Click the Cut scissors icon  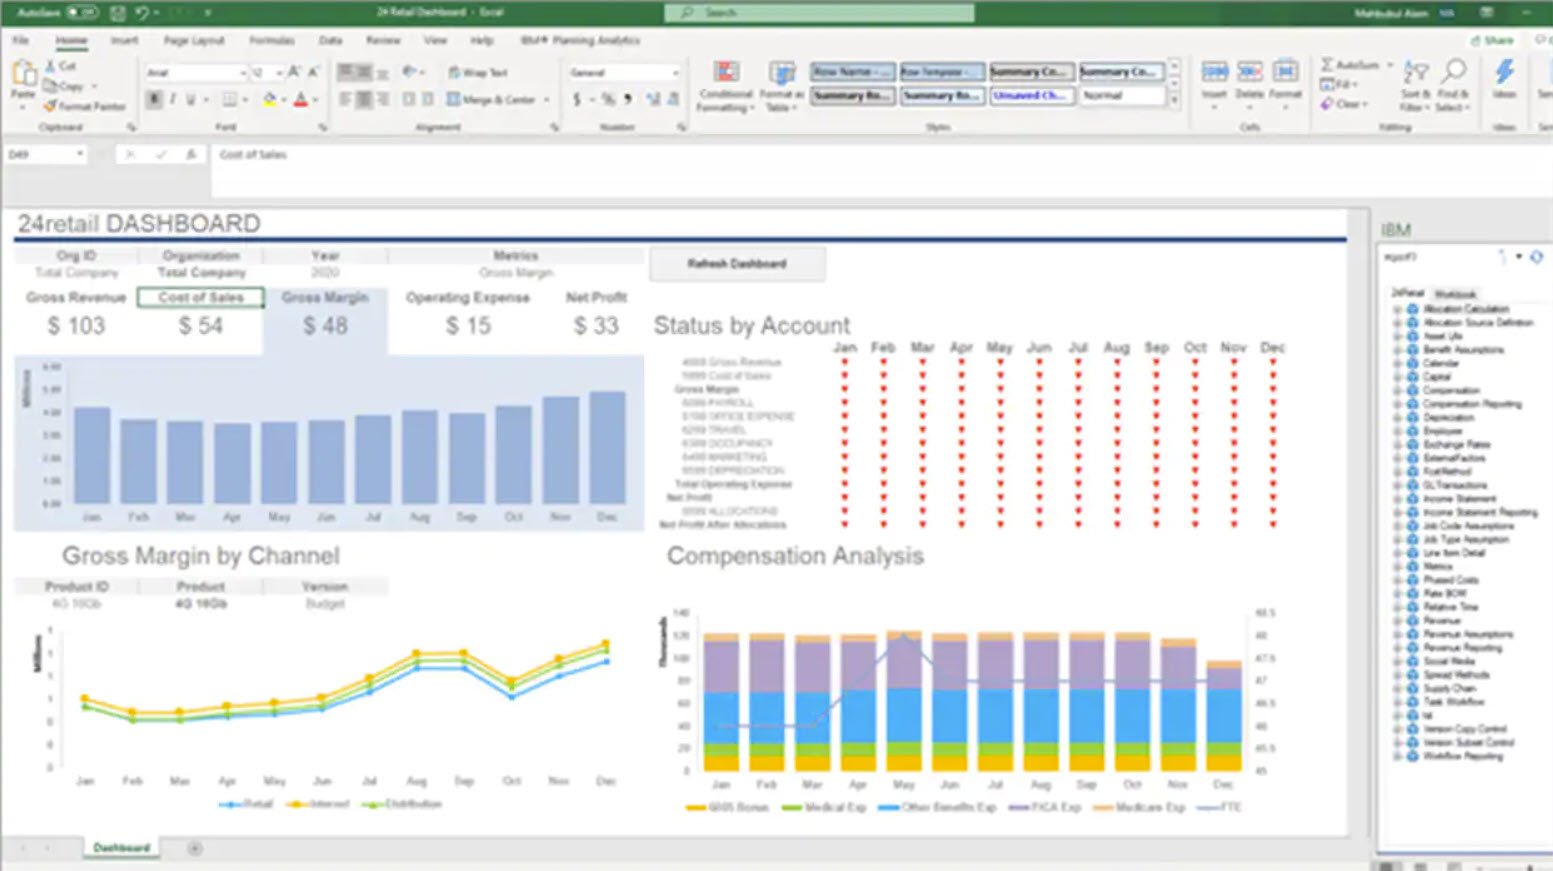51,66
